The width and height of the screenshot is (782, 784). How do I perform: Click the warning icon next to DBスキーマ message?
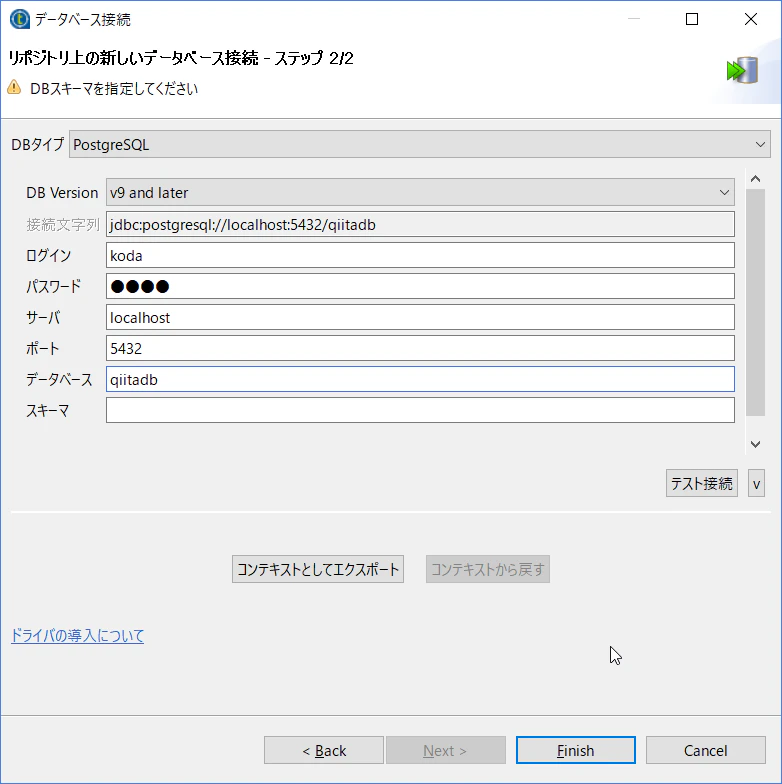pyautogui.click(x=14, y=88)
